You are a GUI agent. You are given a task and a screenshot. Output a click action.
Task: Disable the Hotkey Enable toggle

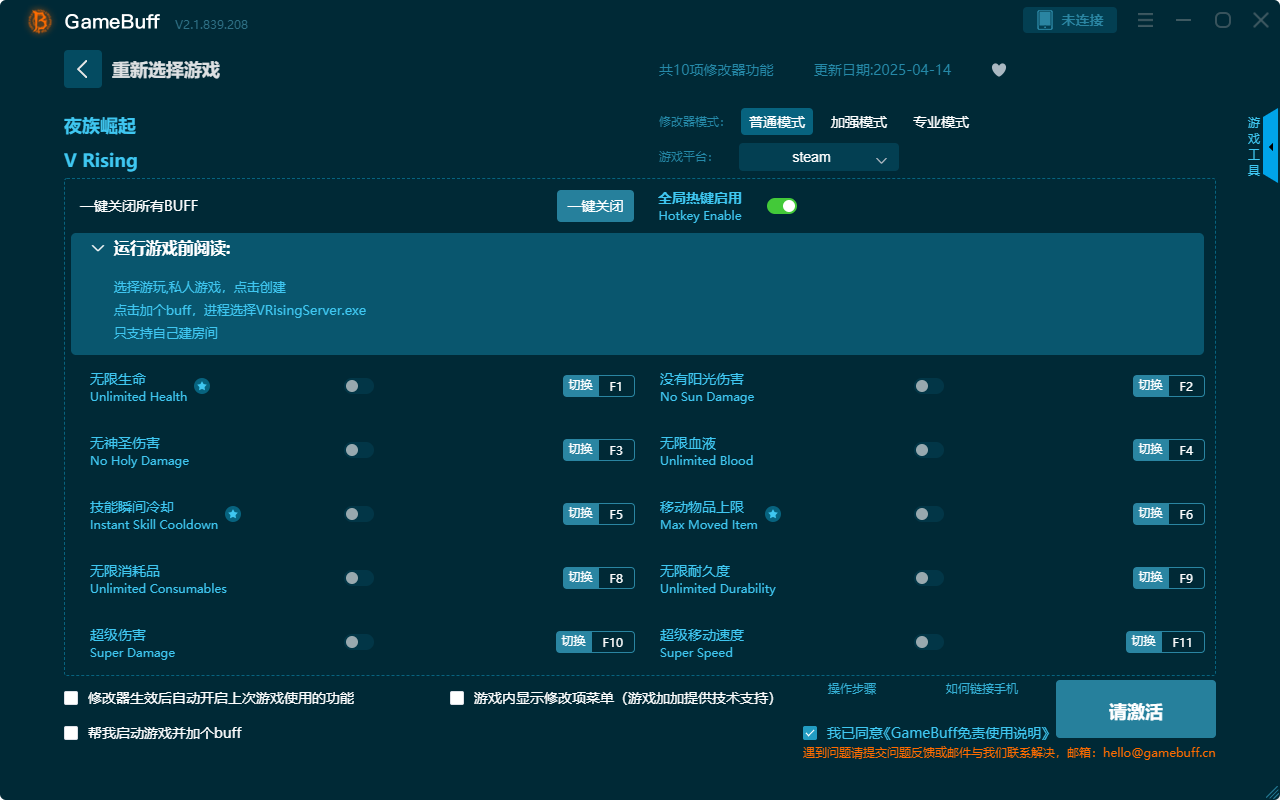[781, 205]
